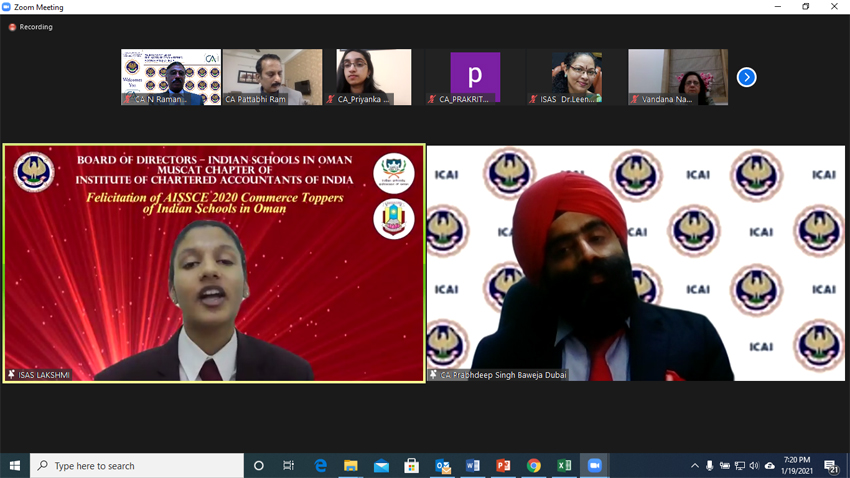Open the Windows Start menu
Image resolution: width=850 pixels, height=478 pixels.
[15, 466]
